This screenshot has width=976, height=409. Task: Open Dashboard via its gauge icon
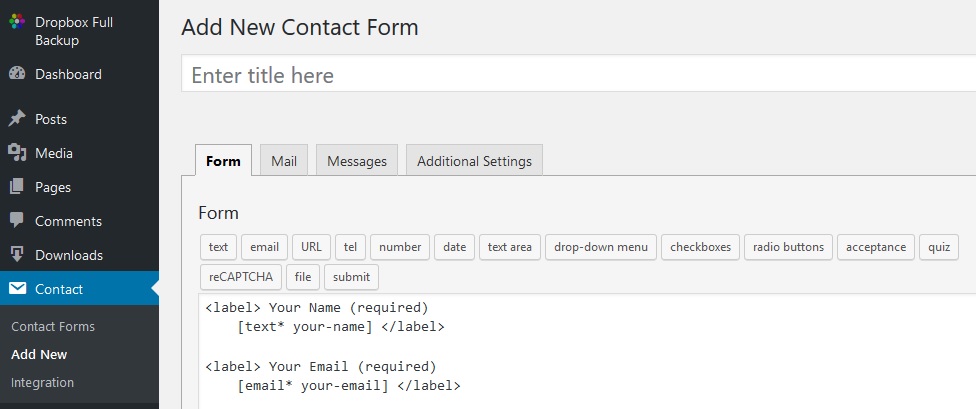point(17,73)
